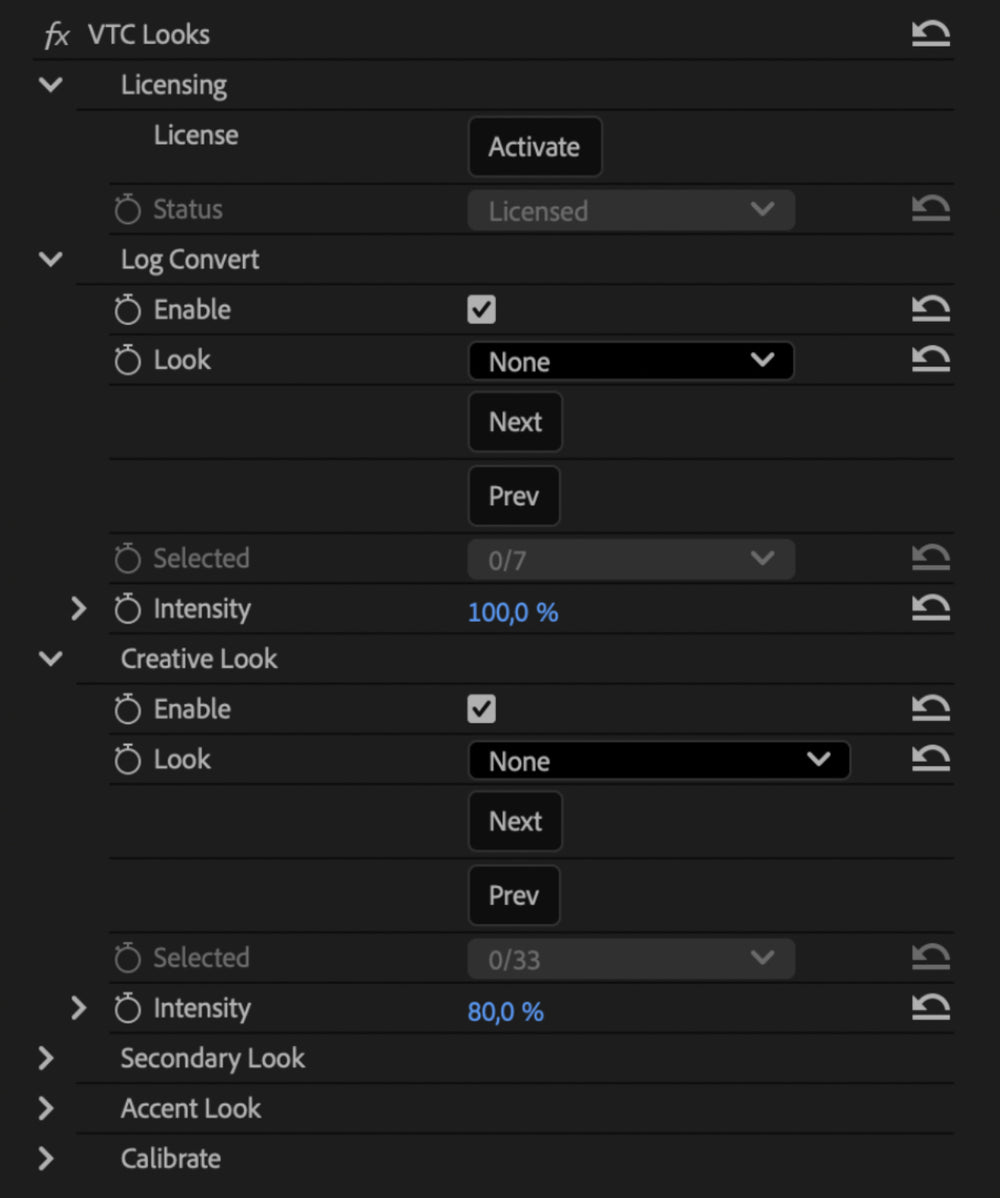Click the Accent Look label
This screenshot has width=1000, height=1198.
191,1108
